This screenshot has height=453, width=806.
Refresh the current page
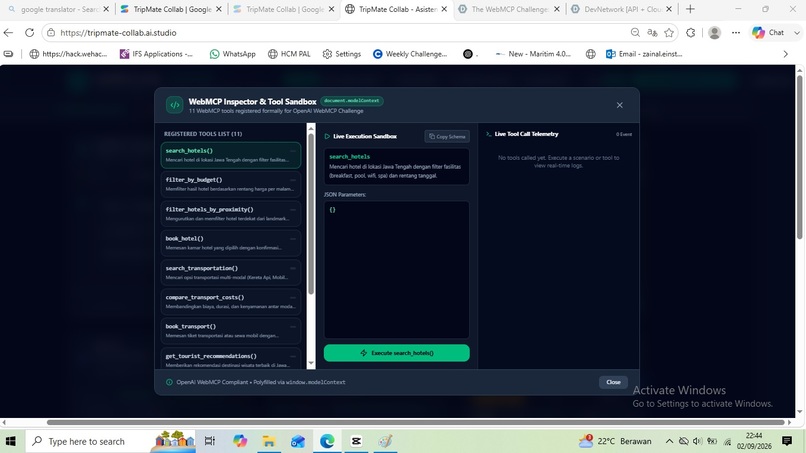coord(29,32)
